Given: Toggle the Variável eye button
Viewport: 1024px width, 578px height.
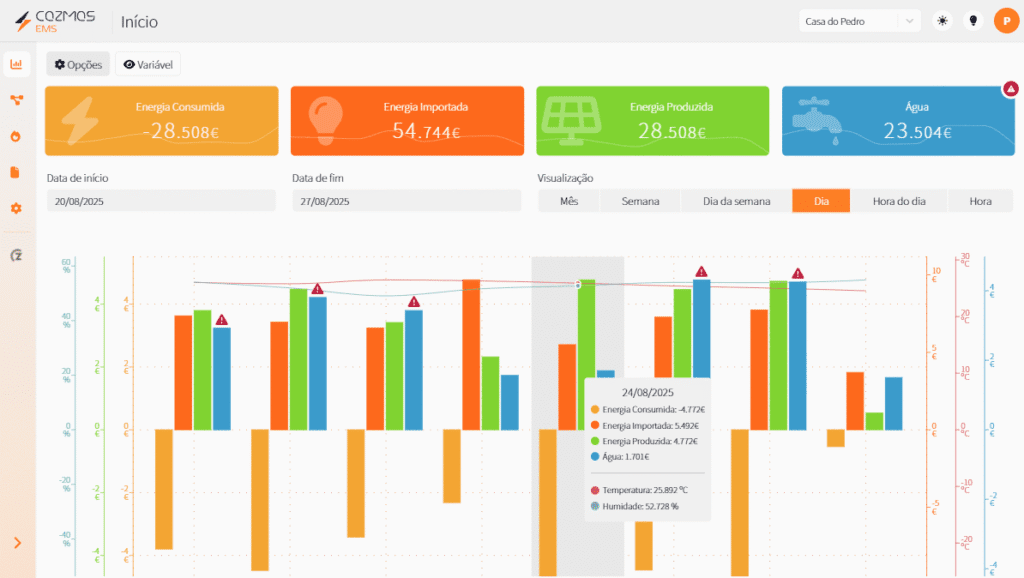Looking at the screenshot, I should point(148,64).
